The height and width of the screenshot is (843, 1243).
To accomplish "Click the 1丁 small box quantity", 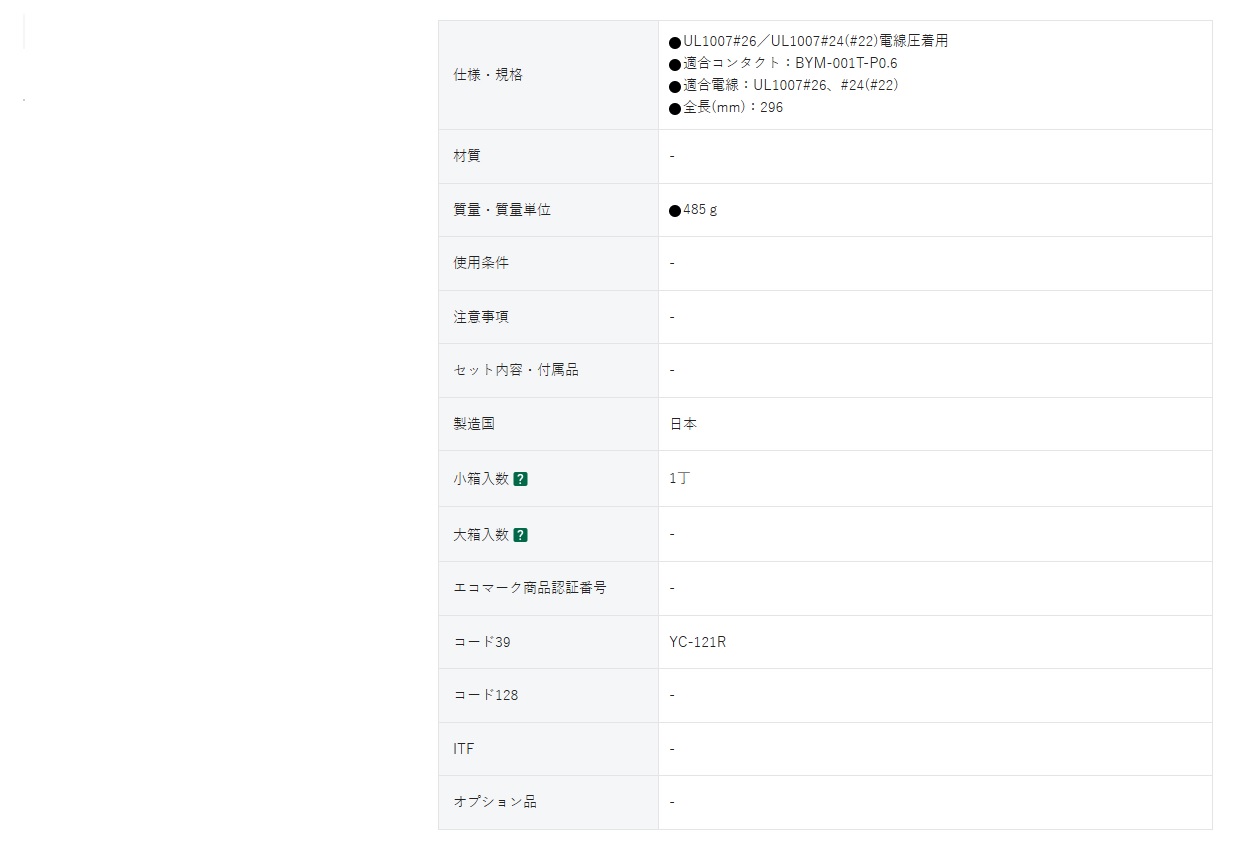I will pyautogui.click(x=679, y=478).
